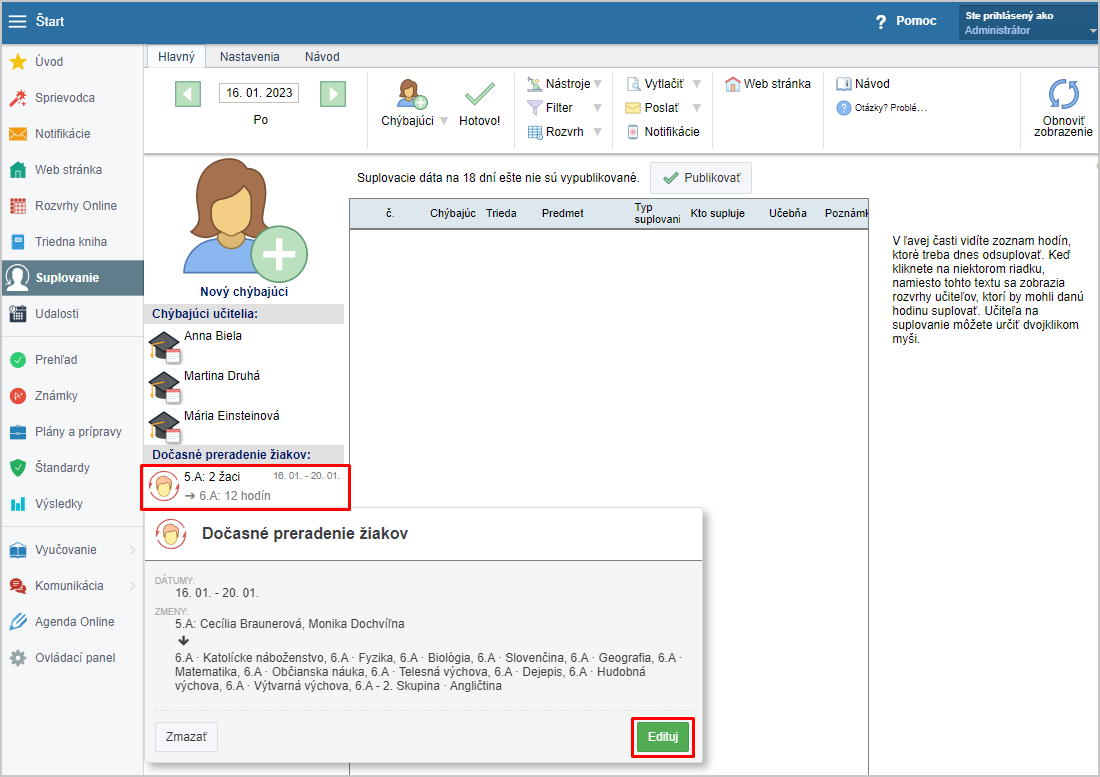Open Web stránka house icon in sidebar
1100x777 pixels.
click(18, 170)
